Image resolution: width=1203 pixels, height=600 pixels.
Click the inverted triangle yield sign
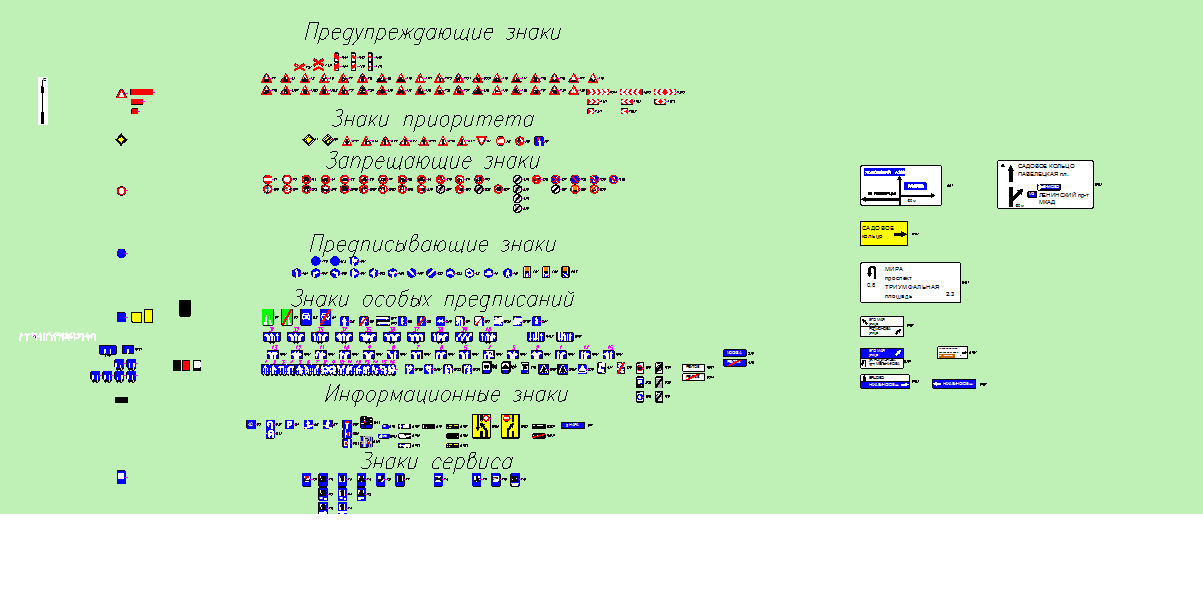tap(482, 141)
